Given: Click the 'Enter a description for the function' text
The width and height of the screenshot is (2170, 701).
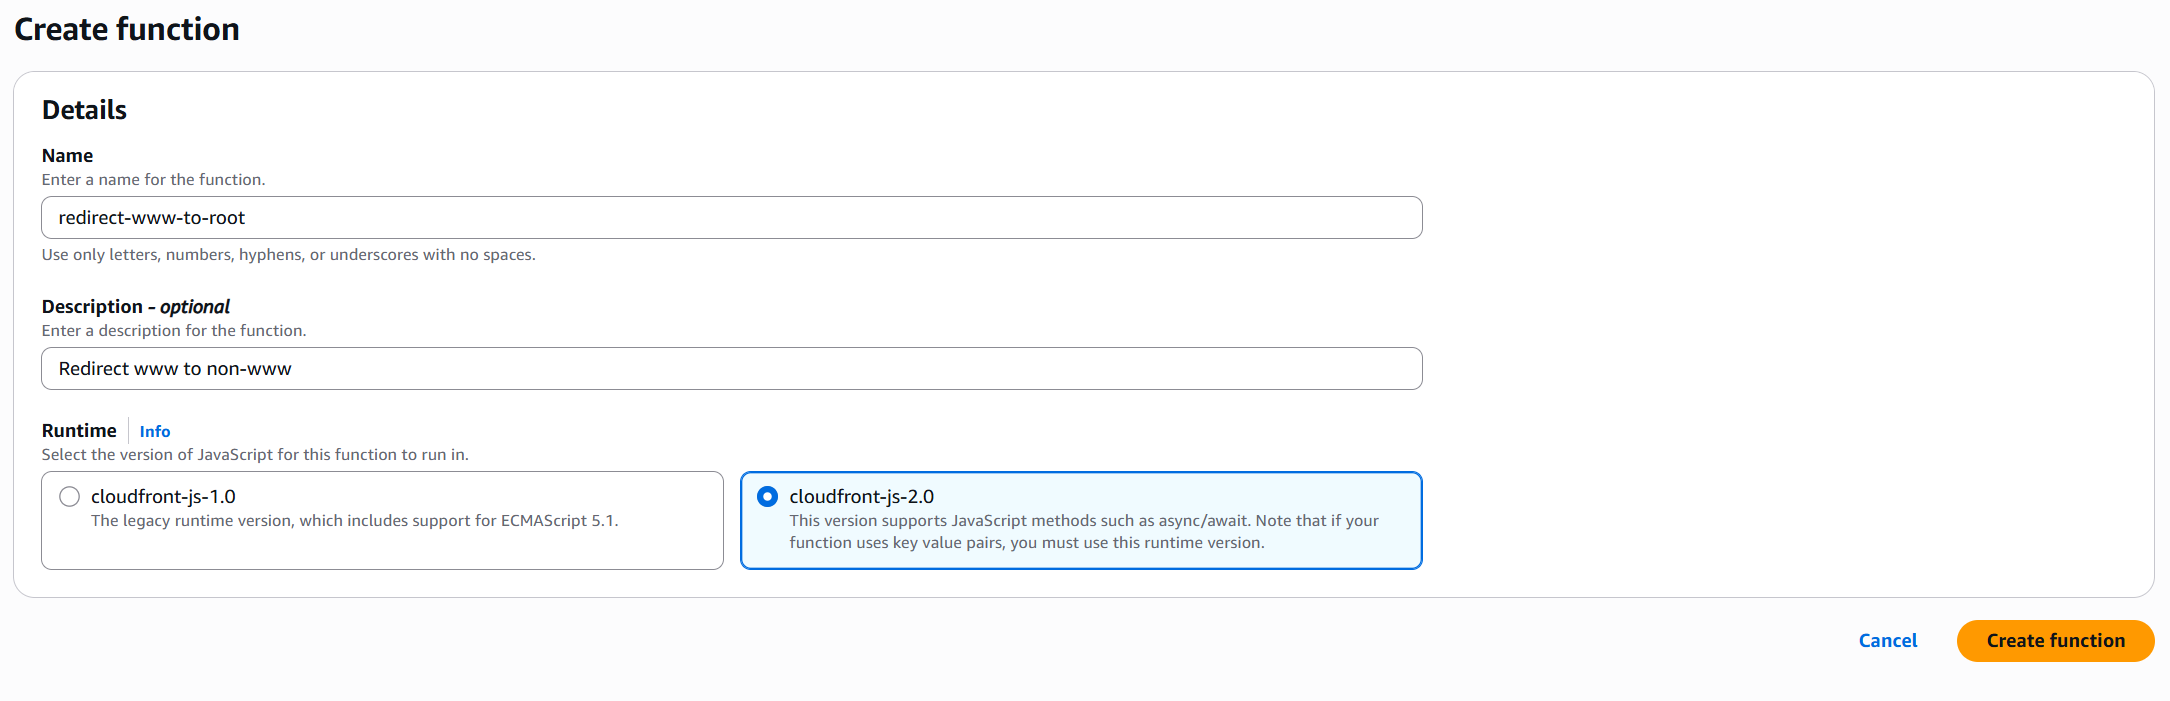Looking at the screenshot, I should pos(174,331).
